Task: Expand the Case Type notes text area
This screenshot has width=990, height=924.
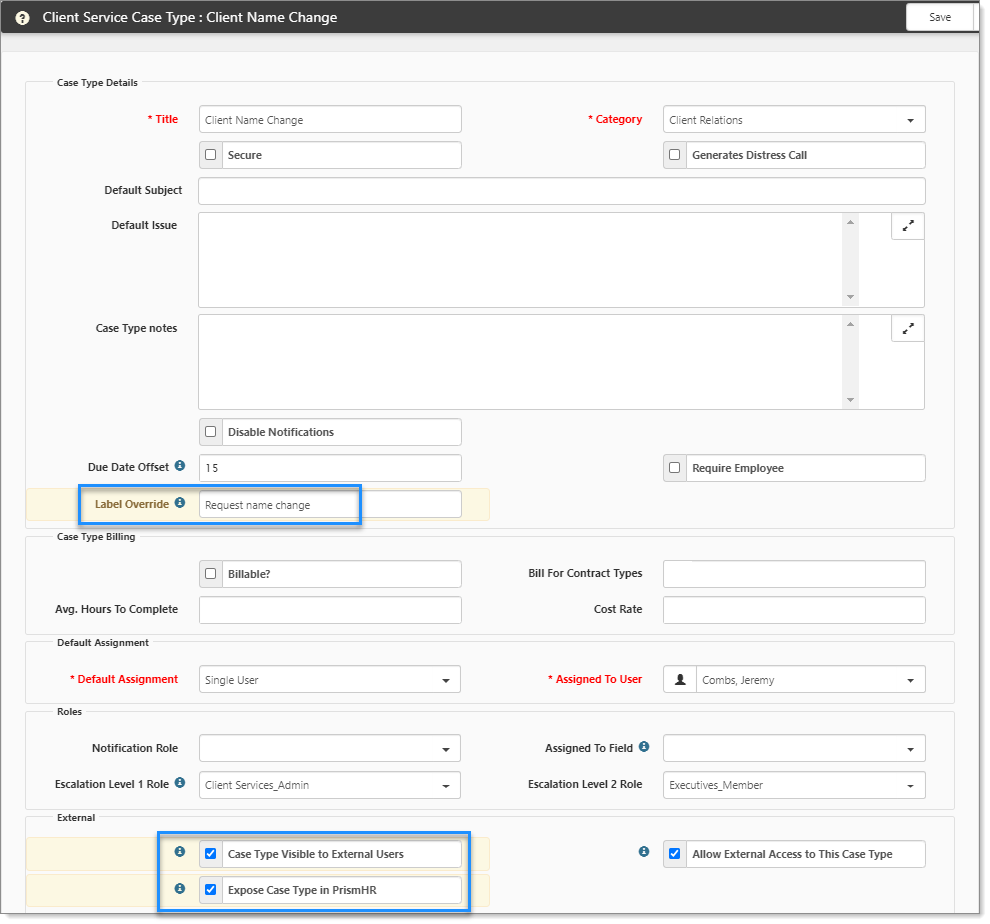Action: (907, 328)
